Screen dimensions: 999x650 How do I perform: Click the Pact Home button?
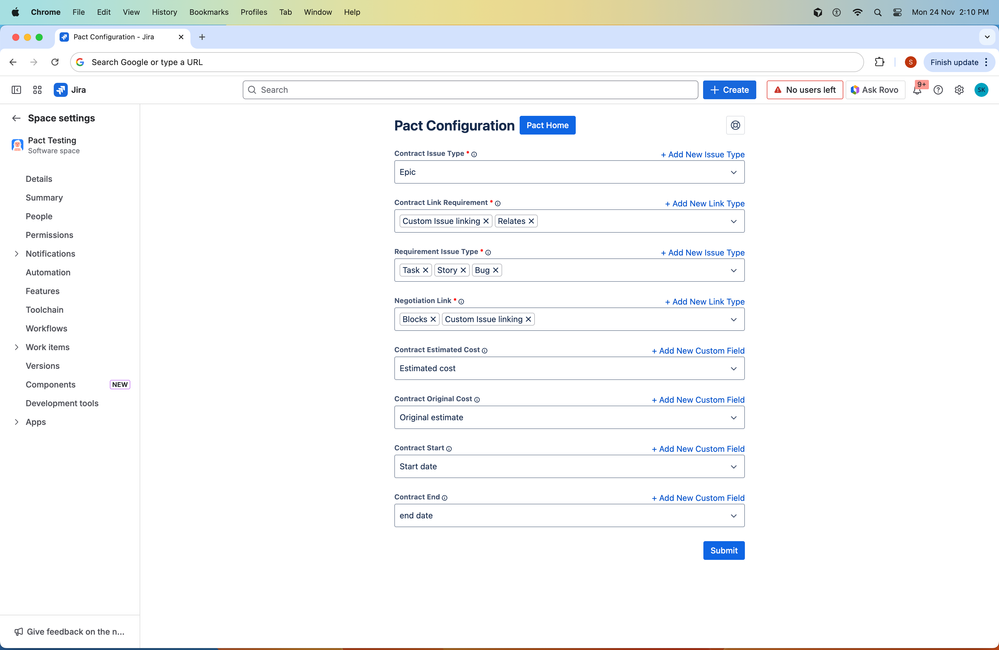[547, 126]
